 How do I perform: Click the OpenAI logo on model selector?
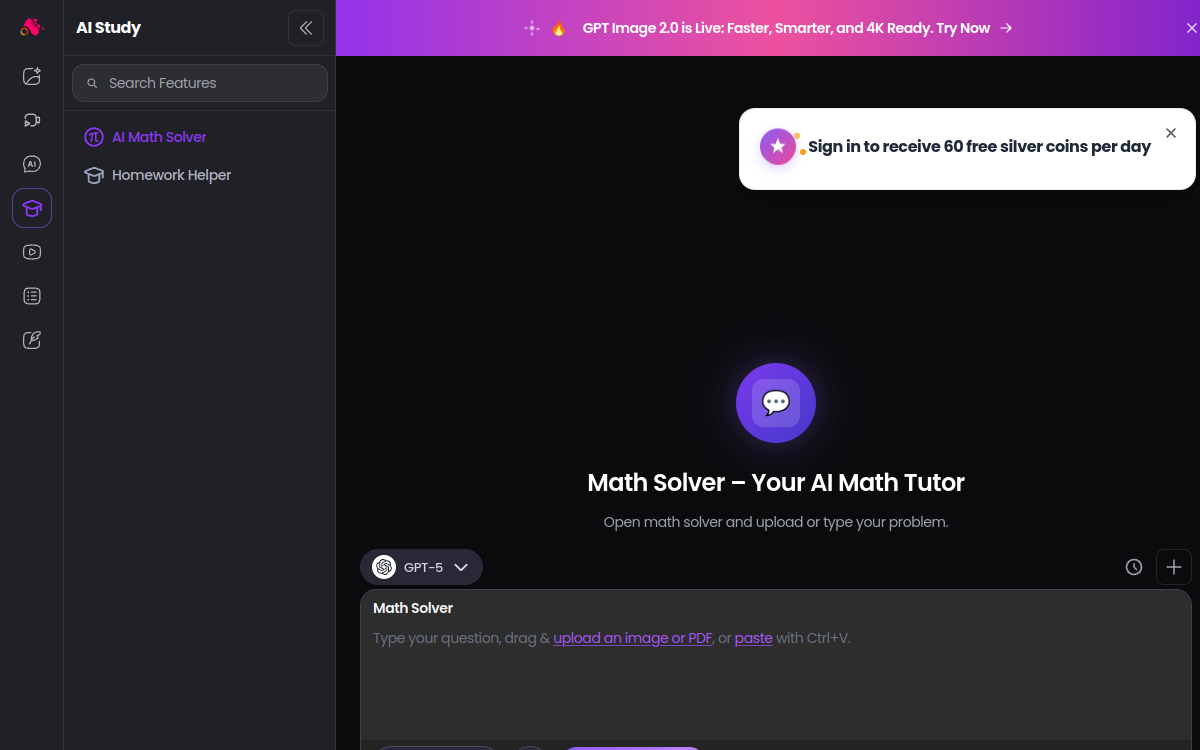pos(384,567)
